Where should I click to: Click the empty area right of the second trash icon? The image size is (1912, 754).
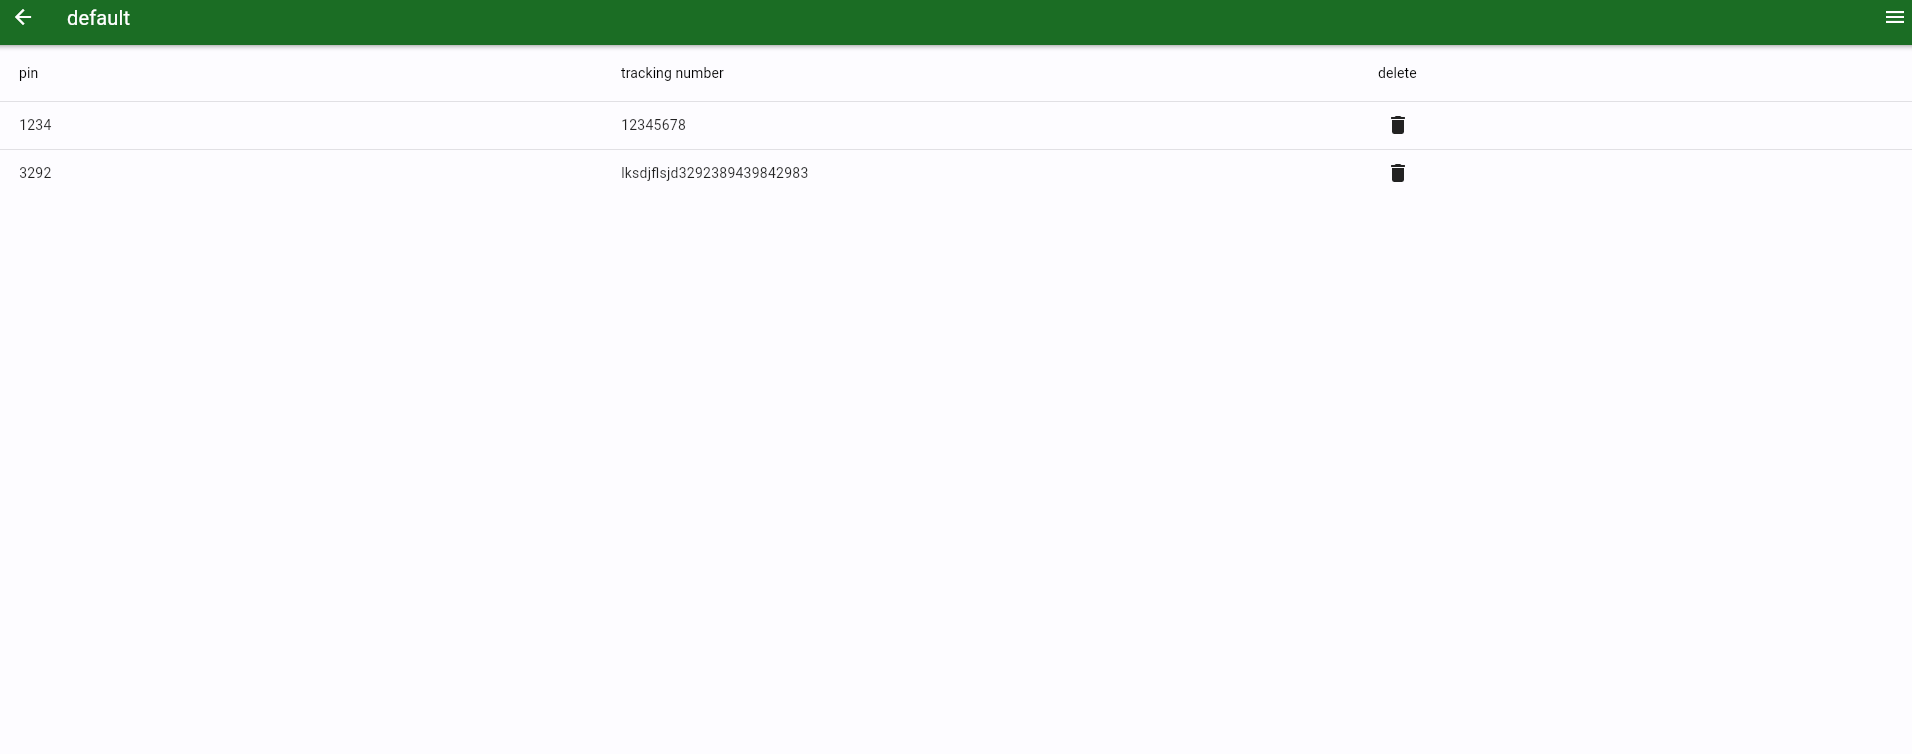[x=1660, y=173]
